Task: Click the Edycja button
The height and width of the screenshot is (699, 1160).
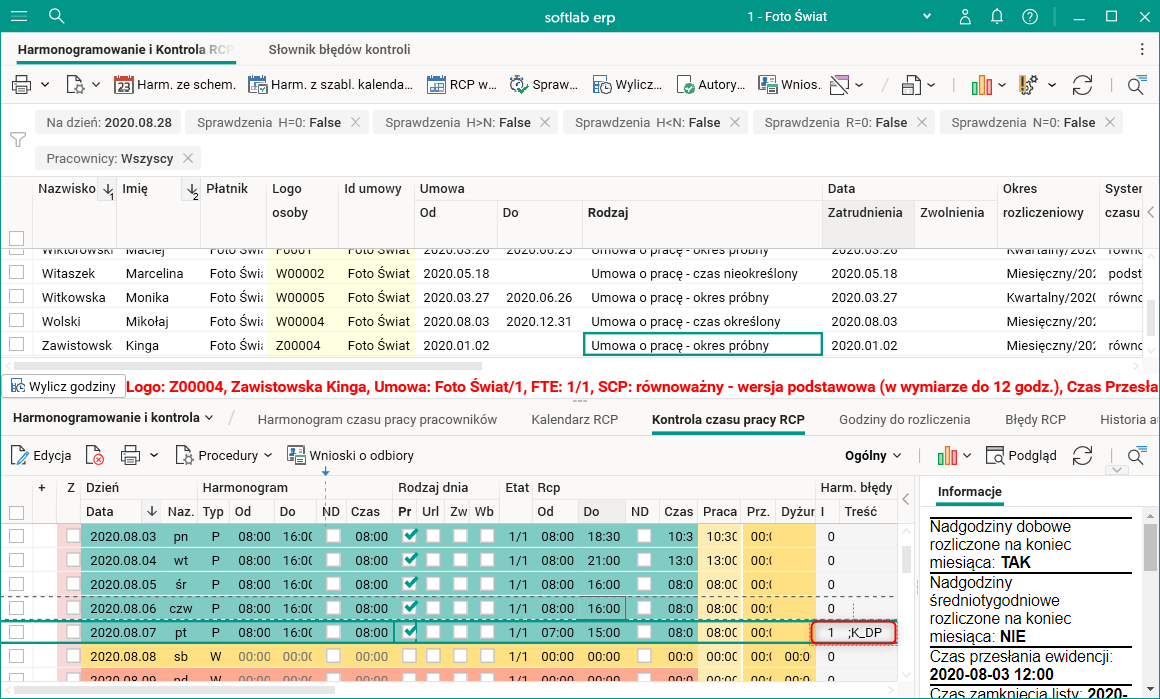Action: coord(41,455)
